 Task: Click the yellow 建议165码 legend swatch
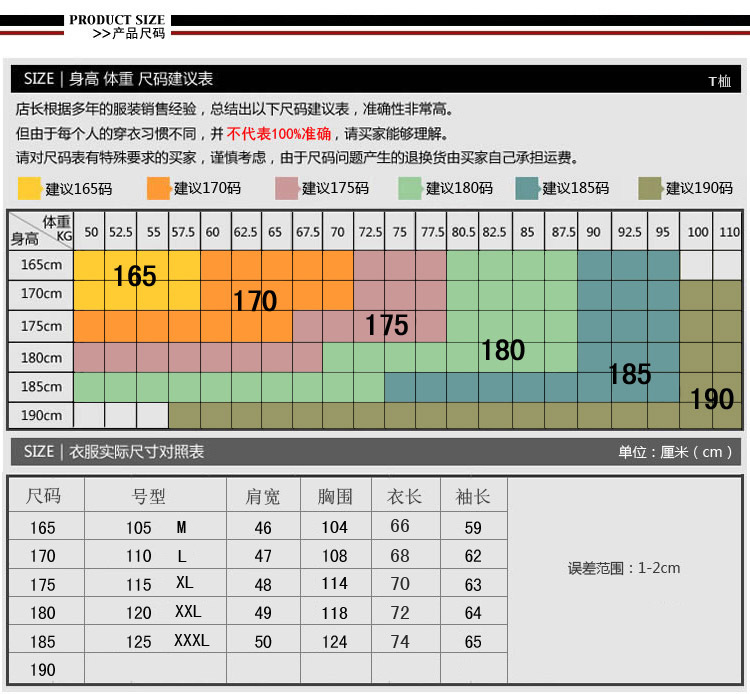click(30, 188)
